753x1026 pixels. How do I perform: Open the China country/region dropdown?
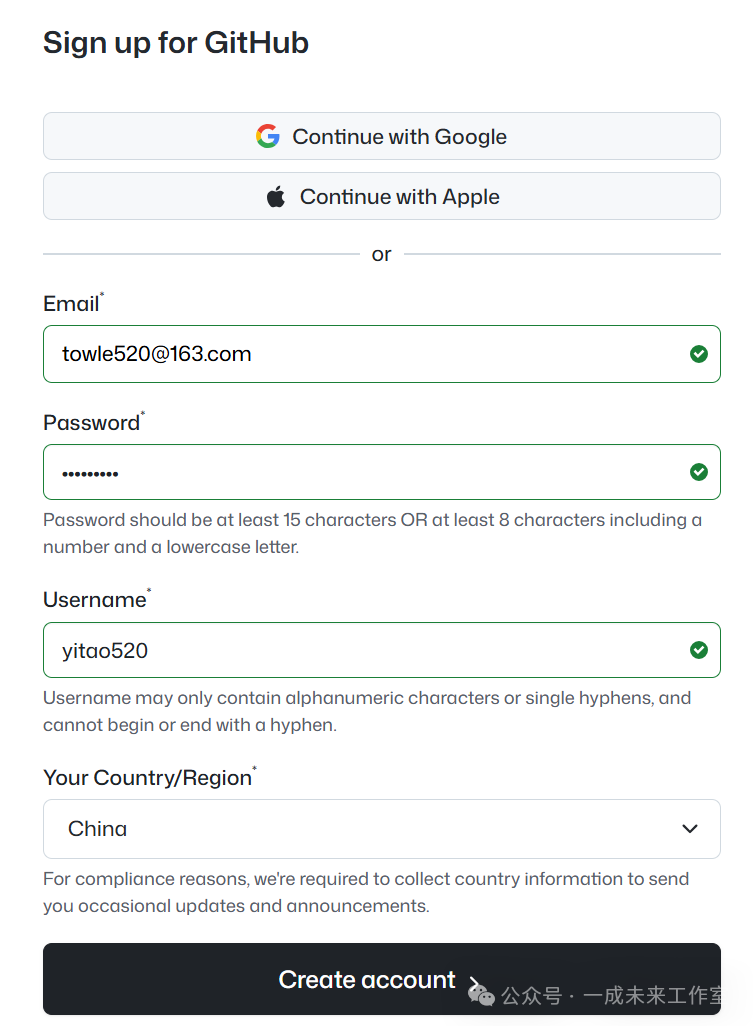coord(381,829)
